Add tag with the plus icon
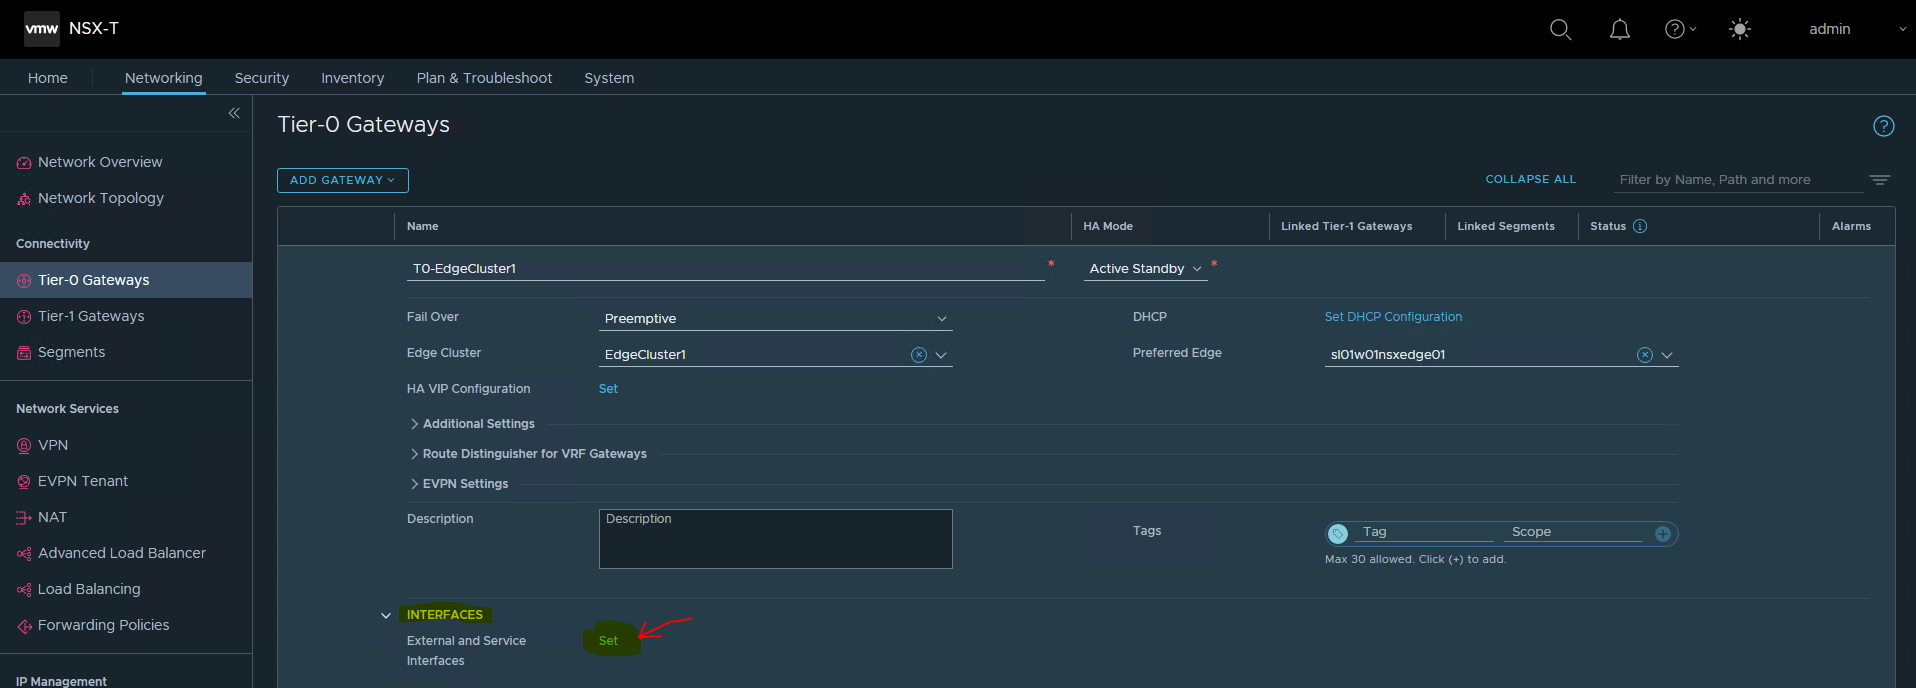Screen dimensions: 1916x688 coord(1663,534)
